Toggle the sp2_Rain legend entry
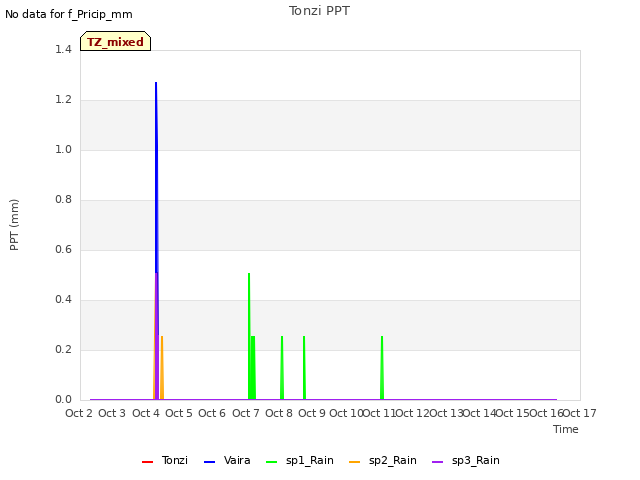Image resolution: width=640 pixels, height=480 pixels. pyautogui.click(x=383, y=460)
